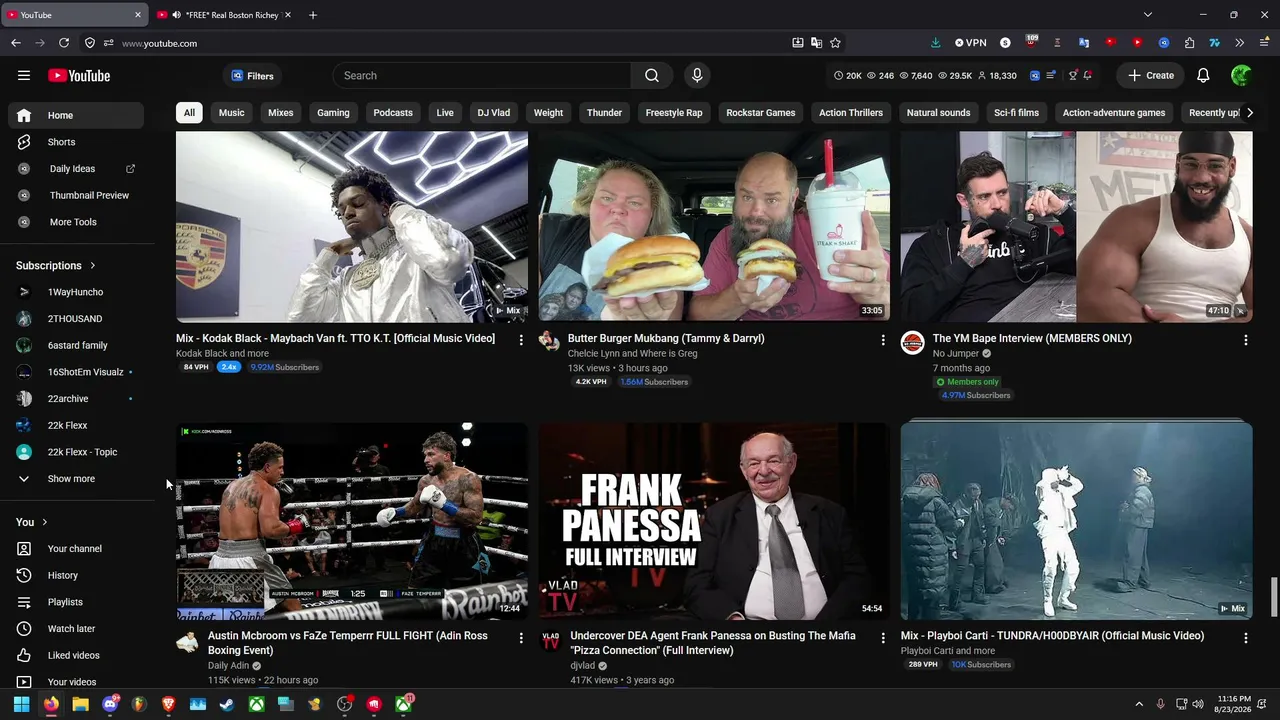This screenshot has height=720, width=1280.
Task: Open the 22k Flexx - Topic subscription
Action: pos(76,452)
